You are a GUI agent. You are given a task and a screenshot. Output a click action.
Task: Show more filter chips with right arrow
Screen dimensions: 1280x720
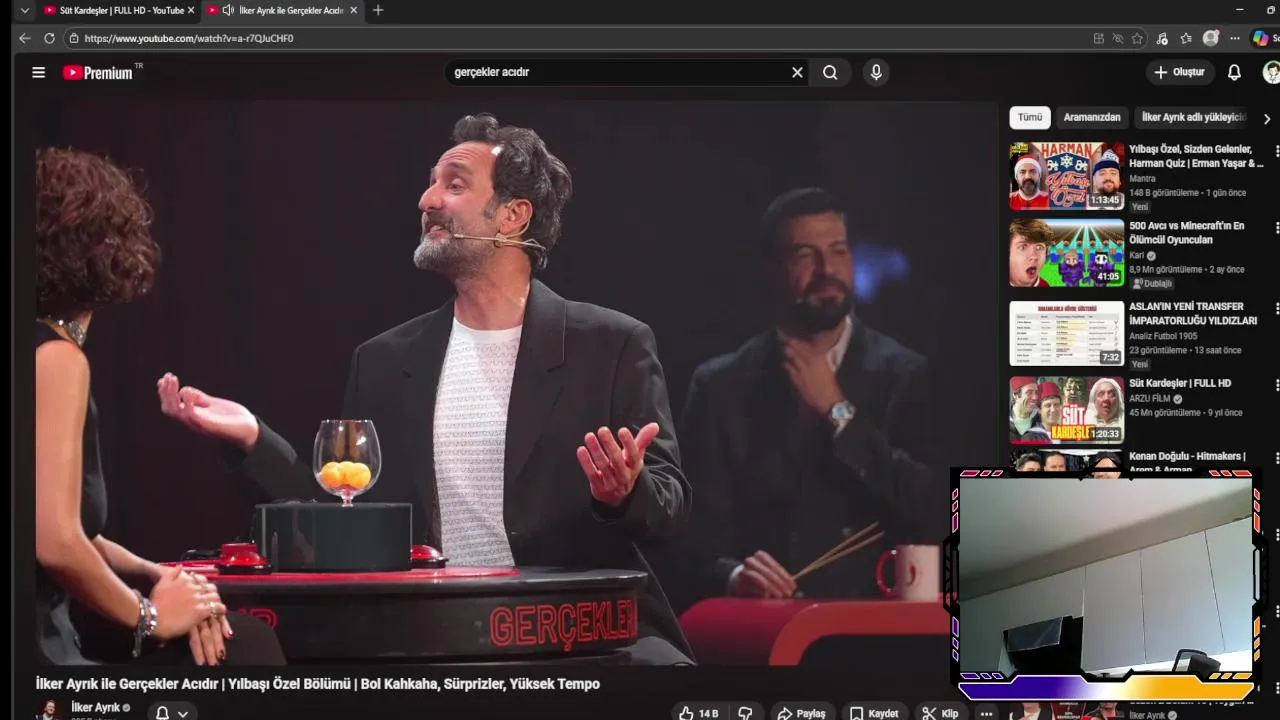pos(1267,118)
